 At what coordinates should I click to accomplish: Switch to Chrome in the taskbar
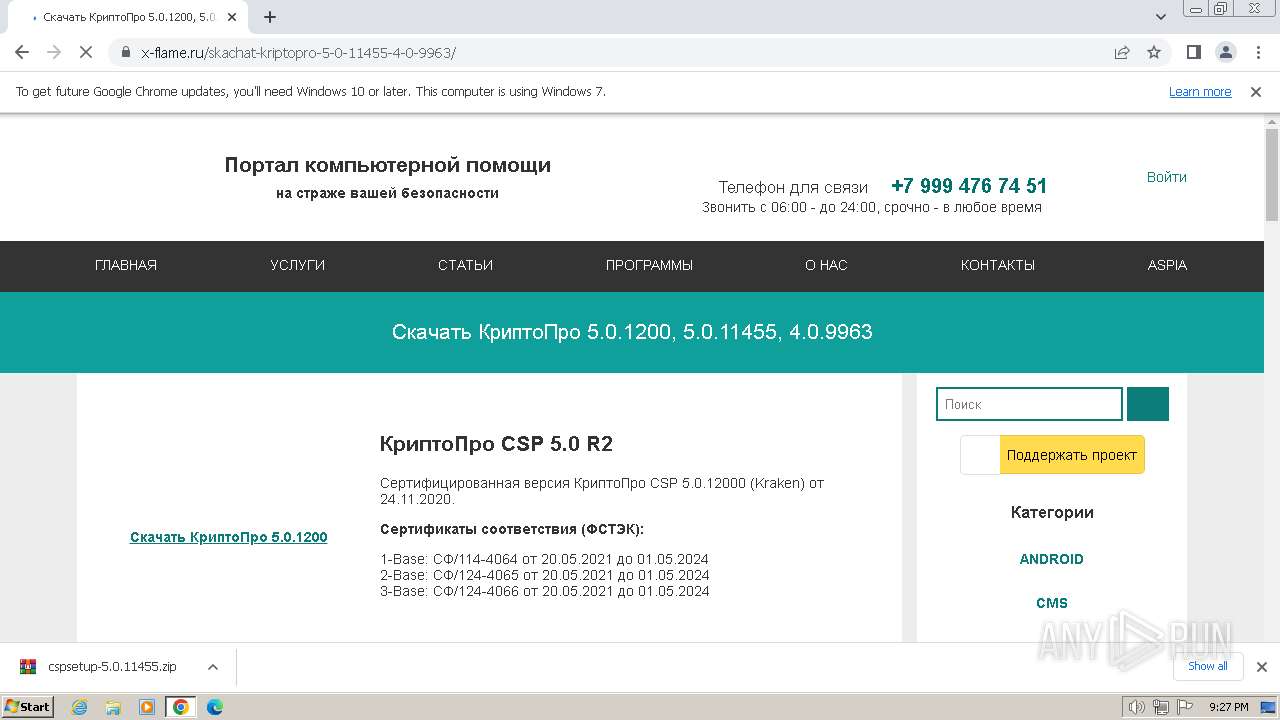point(180,707)
